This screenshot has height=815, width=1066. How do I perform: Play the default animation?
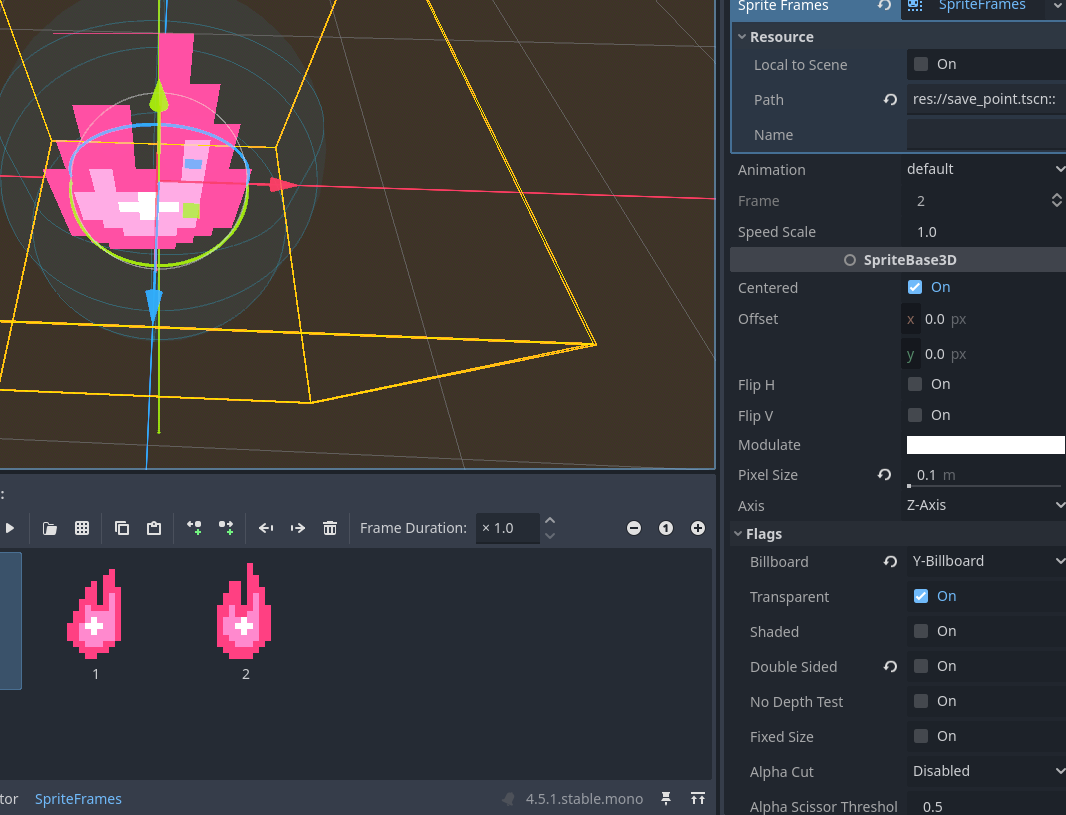coord(10,528)
